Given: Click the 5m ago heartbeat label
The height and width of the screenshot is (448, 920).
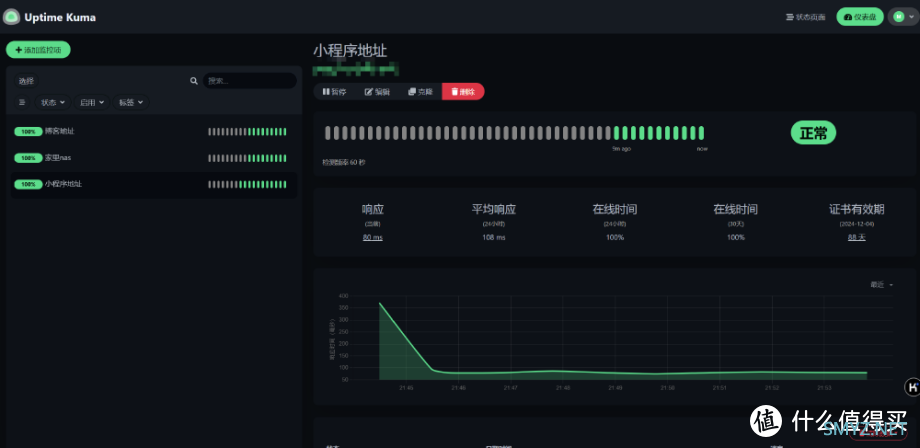Looking at the screenshot, I should (621, 149).
